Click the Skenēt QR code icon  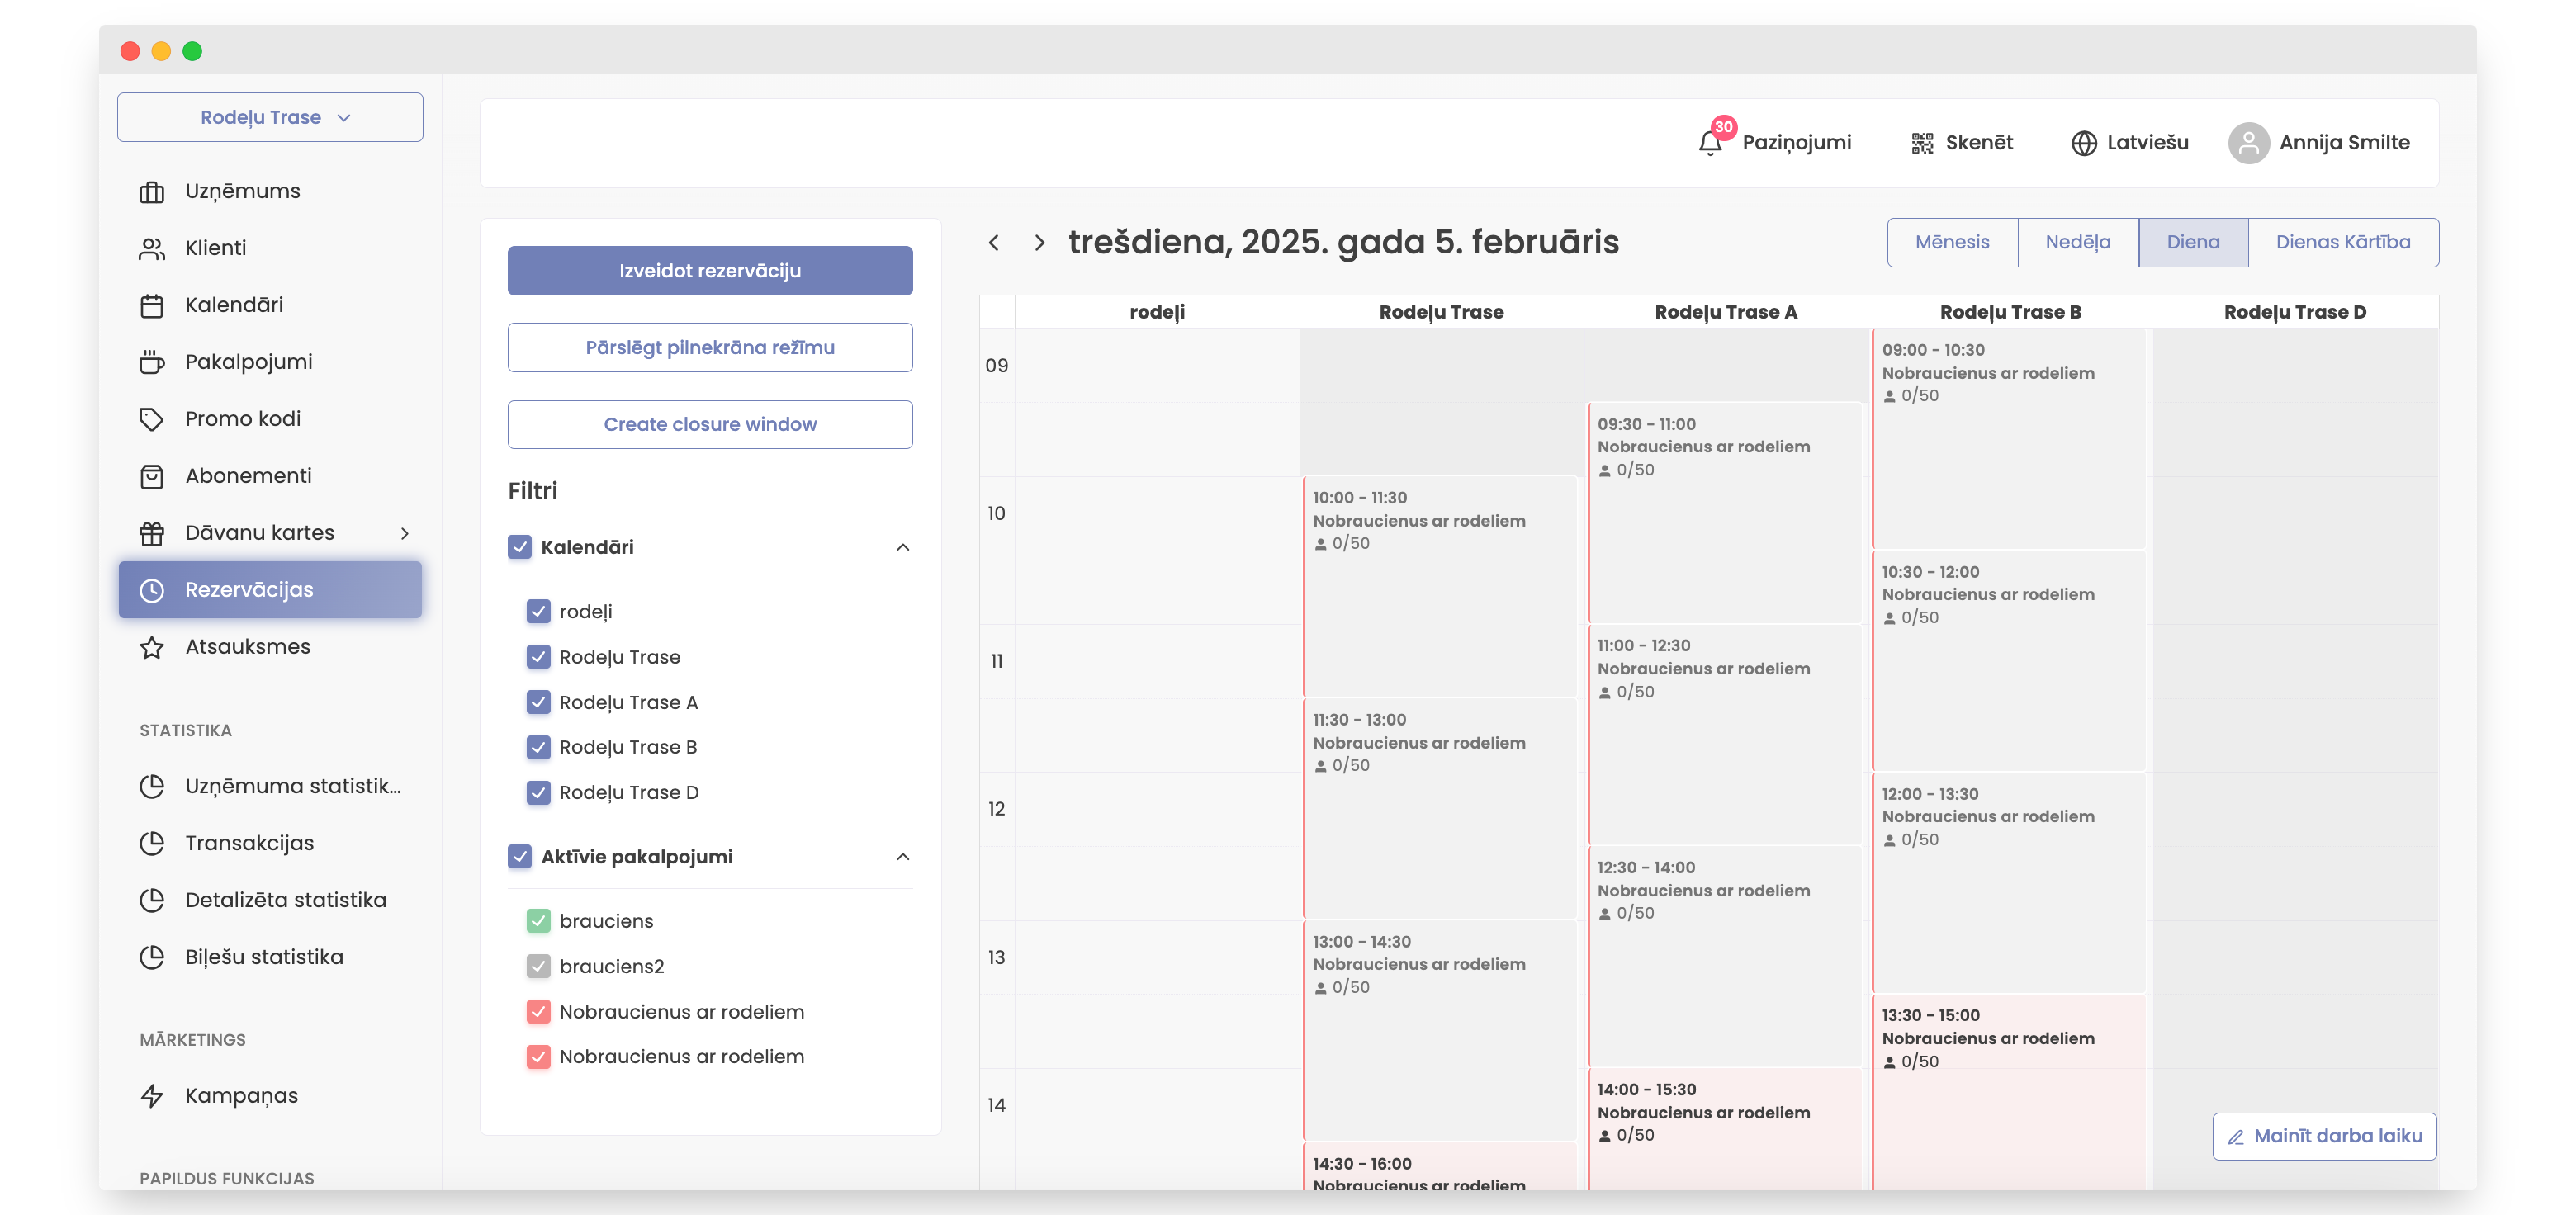tap(1921, 143)
